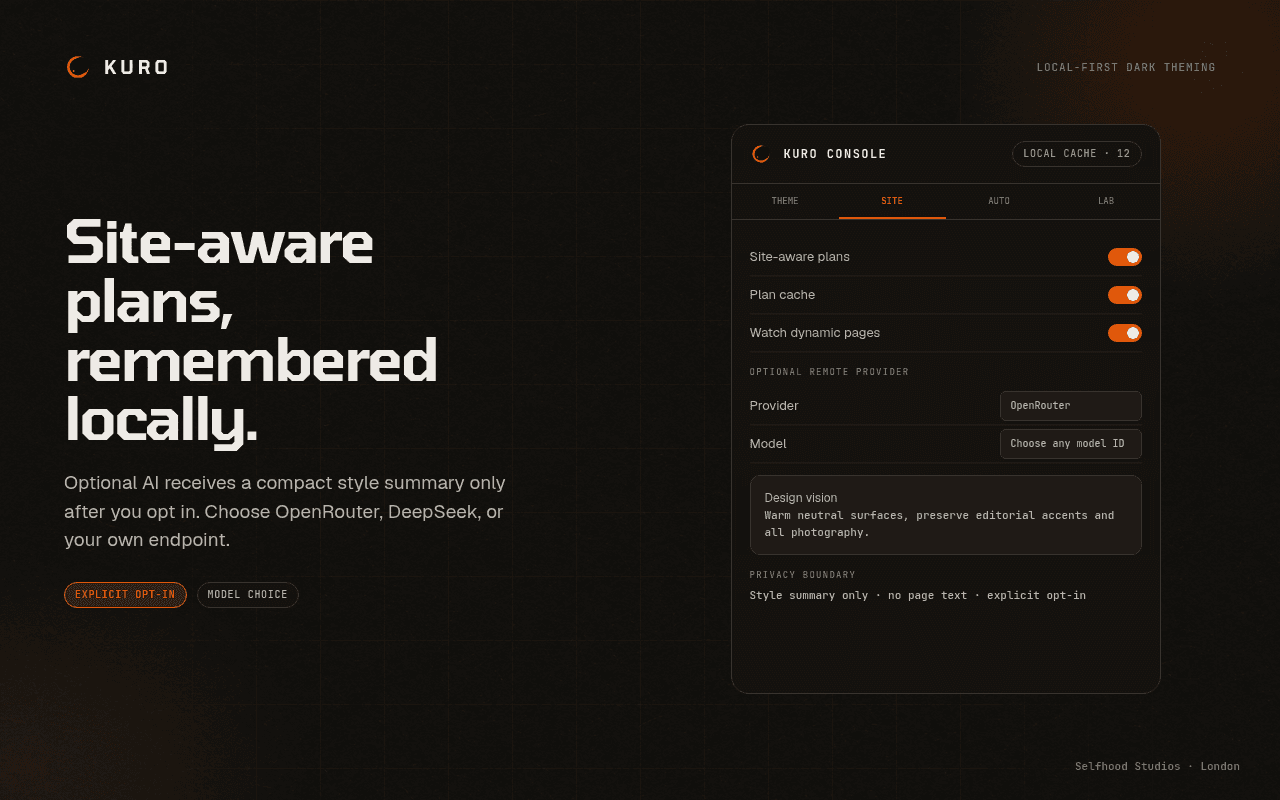
Task: Click the 'Model' field label
Action: [768, 444]
